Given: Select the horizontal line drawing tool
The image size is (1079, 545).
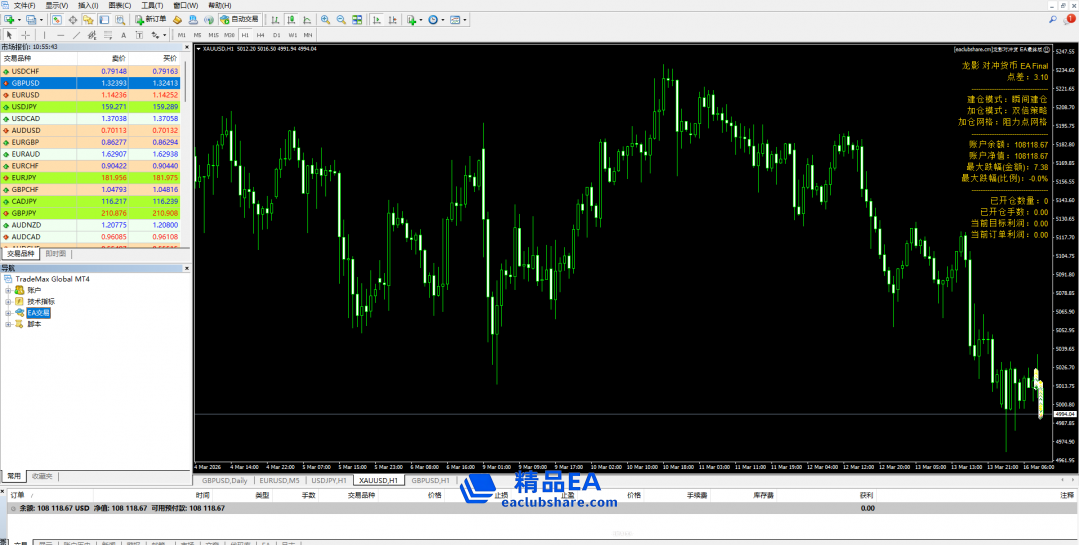Looking at the screenshot, I should [60, 35].
